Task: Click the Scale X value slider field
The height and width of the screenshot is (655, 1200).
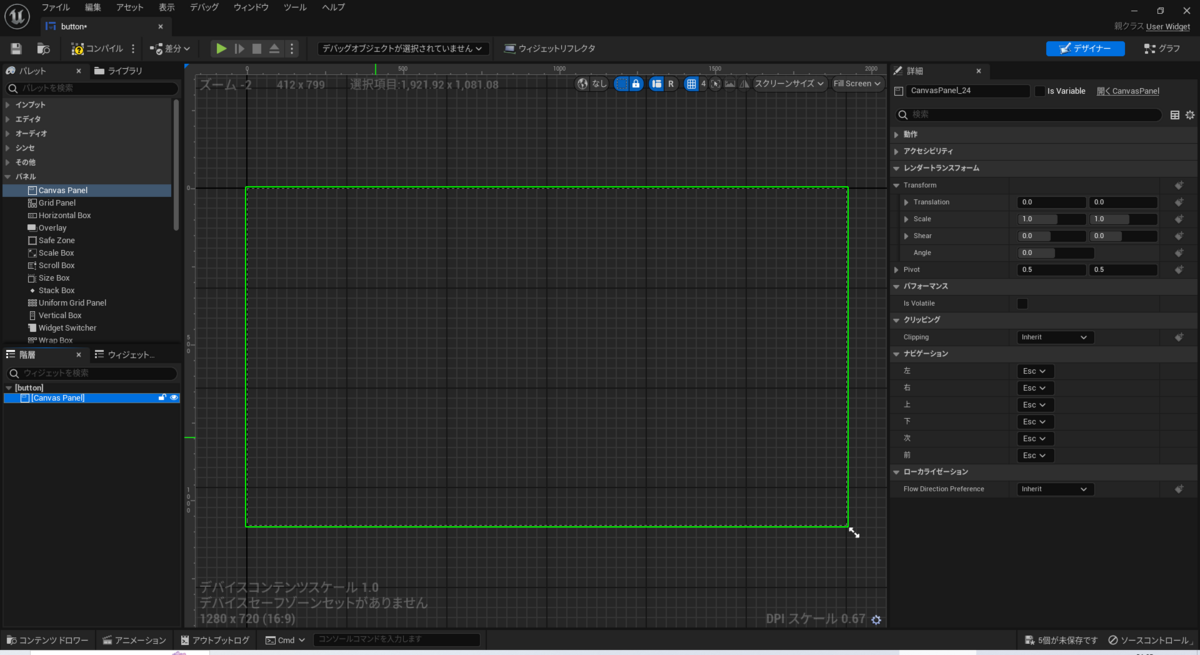Action: tap(1050, 219)
